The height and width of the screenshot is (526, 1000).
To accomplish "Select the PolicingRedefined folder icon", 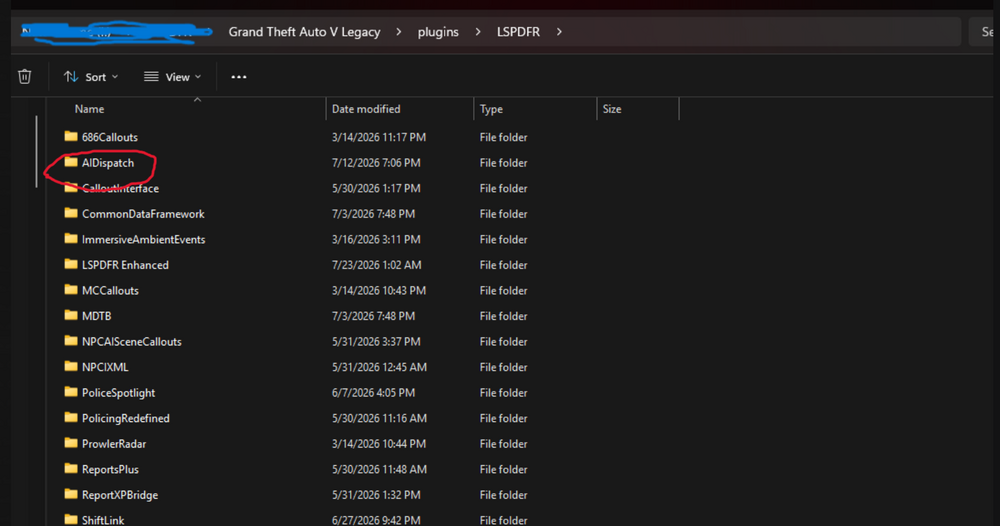I will coord(71,417).
